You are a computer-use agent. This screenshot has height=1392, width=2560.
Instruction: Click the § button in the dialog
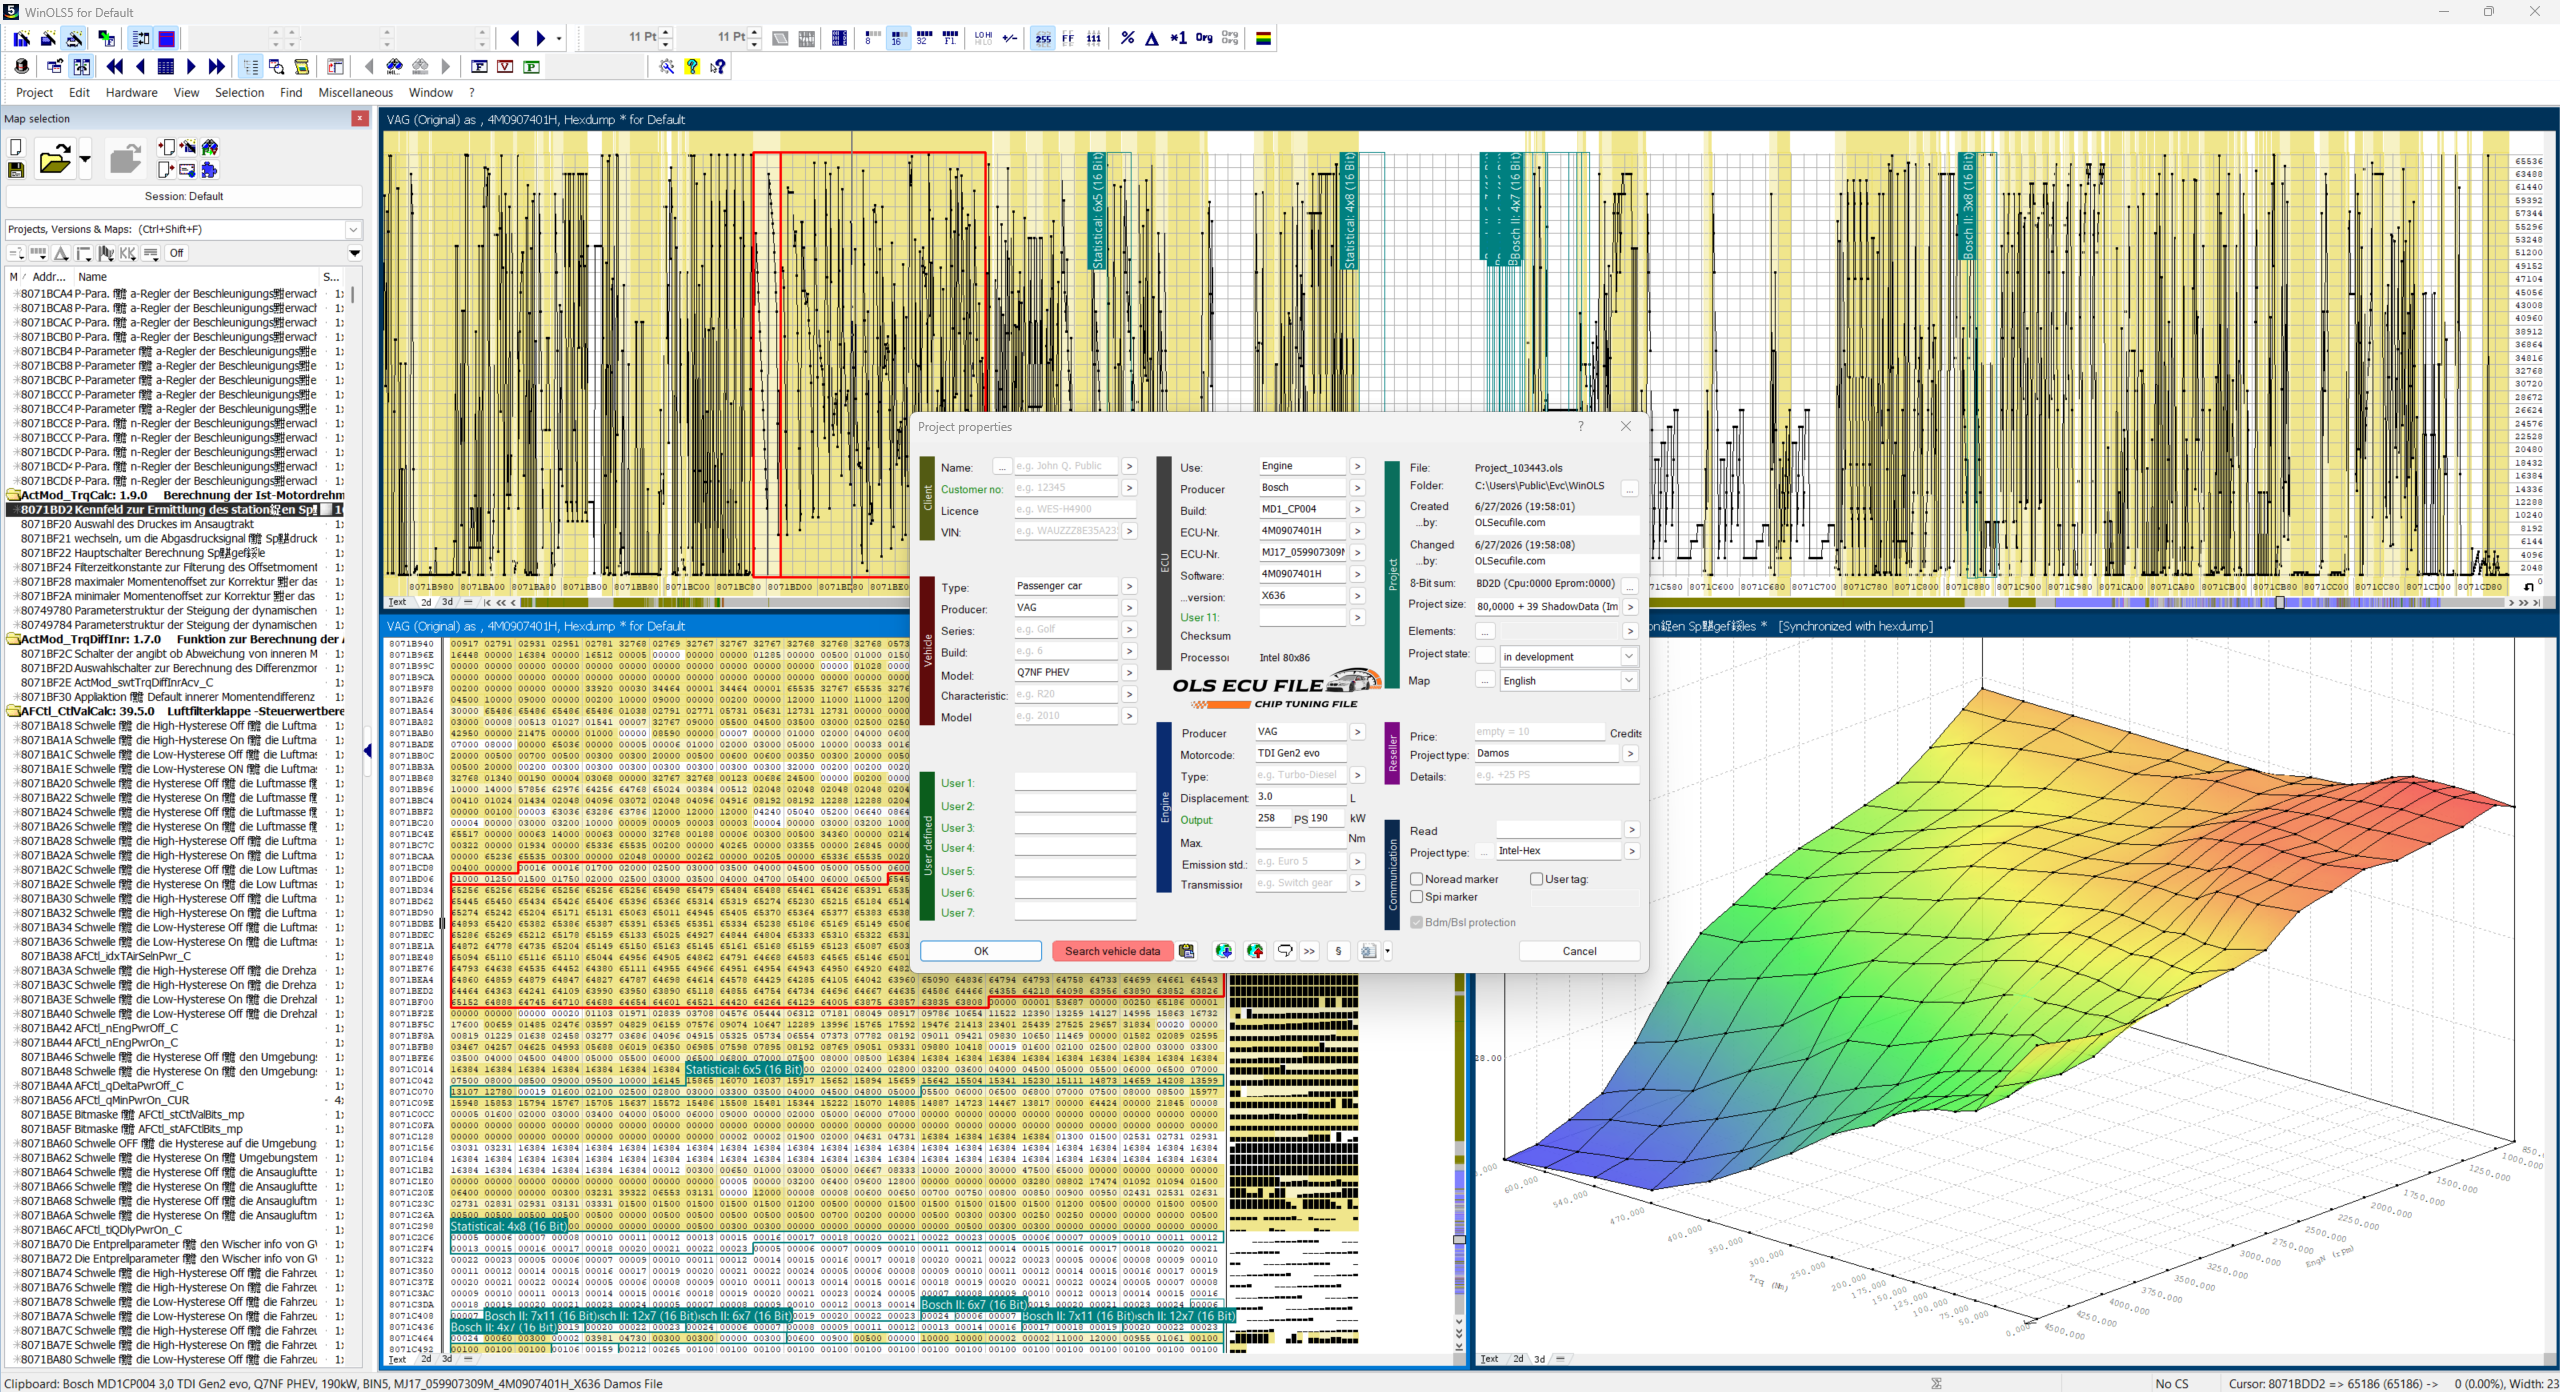(x=1338, y=951)
